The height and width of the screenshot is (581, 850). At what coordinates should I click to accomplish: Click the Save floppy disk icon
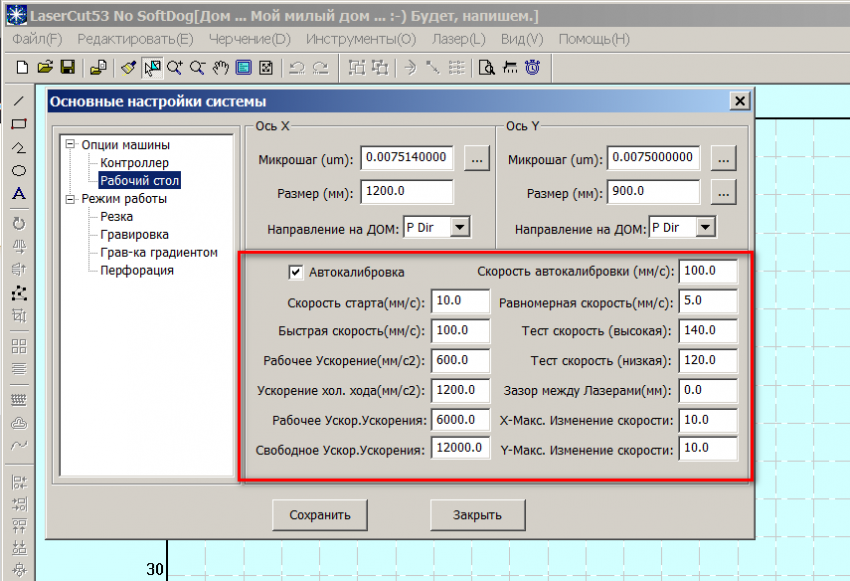tap(68, 68)
